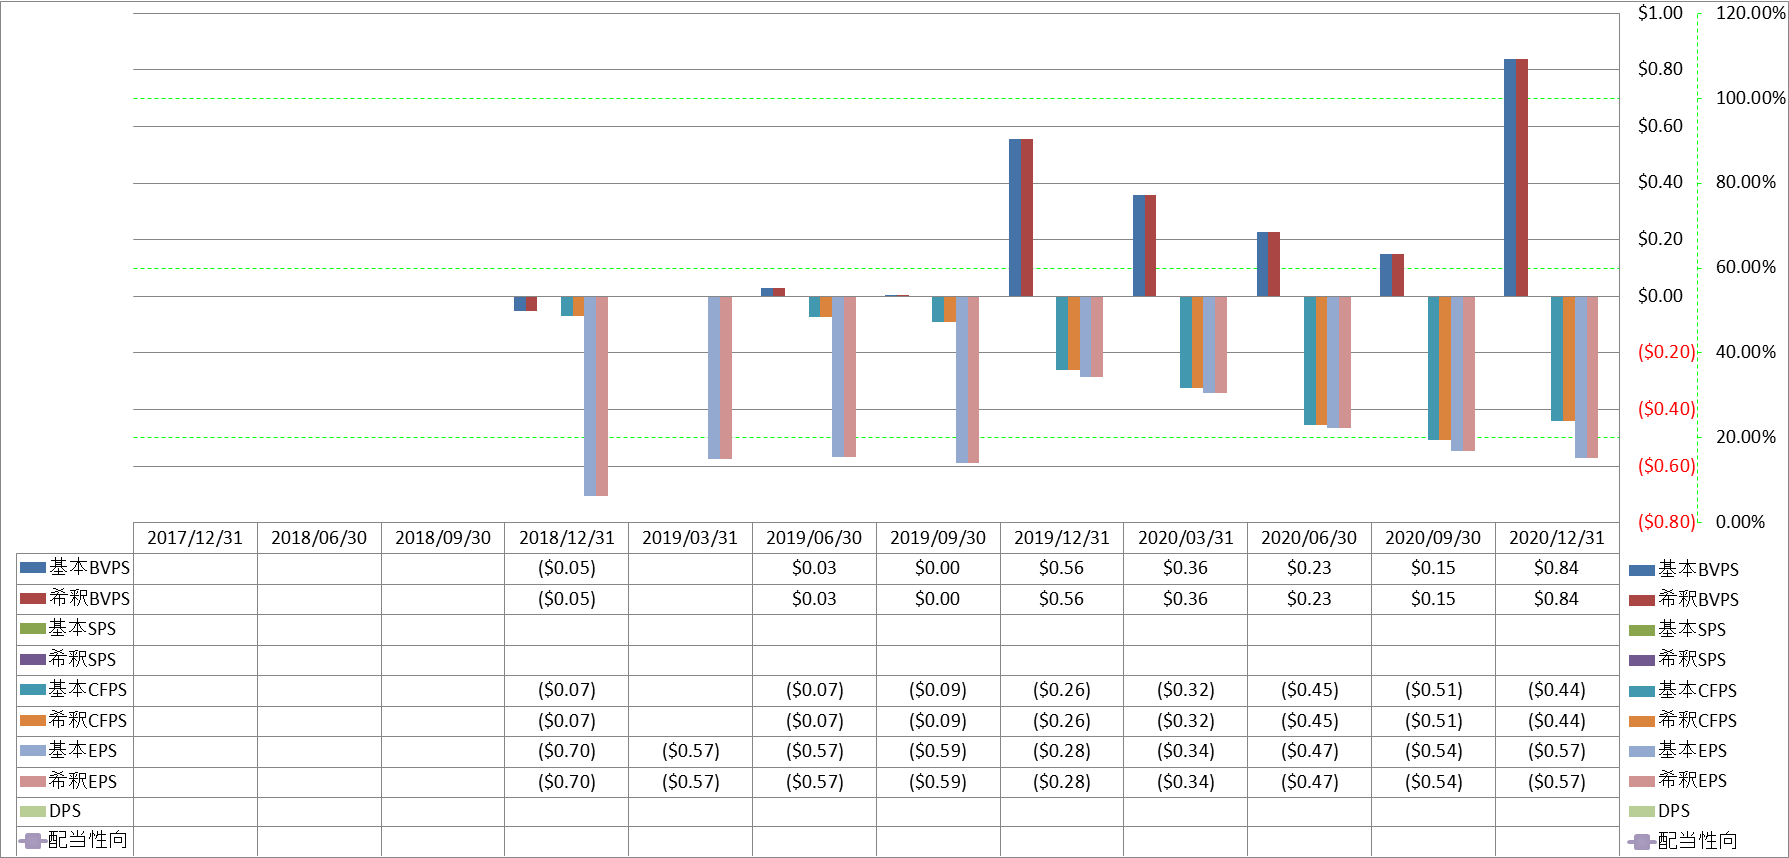Click 基本CFPS value ($0.51) for 2020/09/30
The width and height of the screenshot is (1789, 858).
[x=1433, y=689]
